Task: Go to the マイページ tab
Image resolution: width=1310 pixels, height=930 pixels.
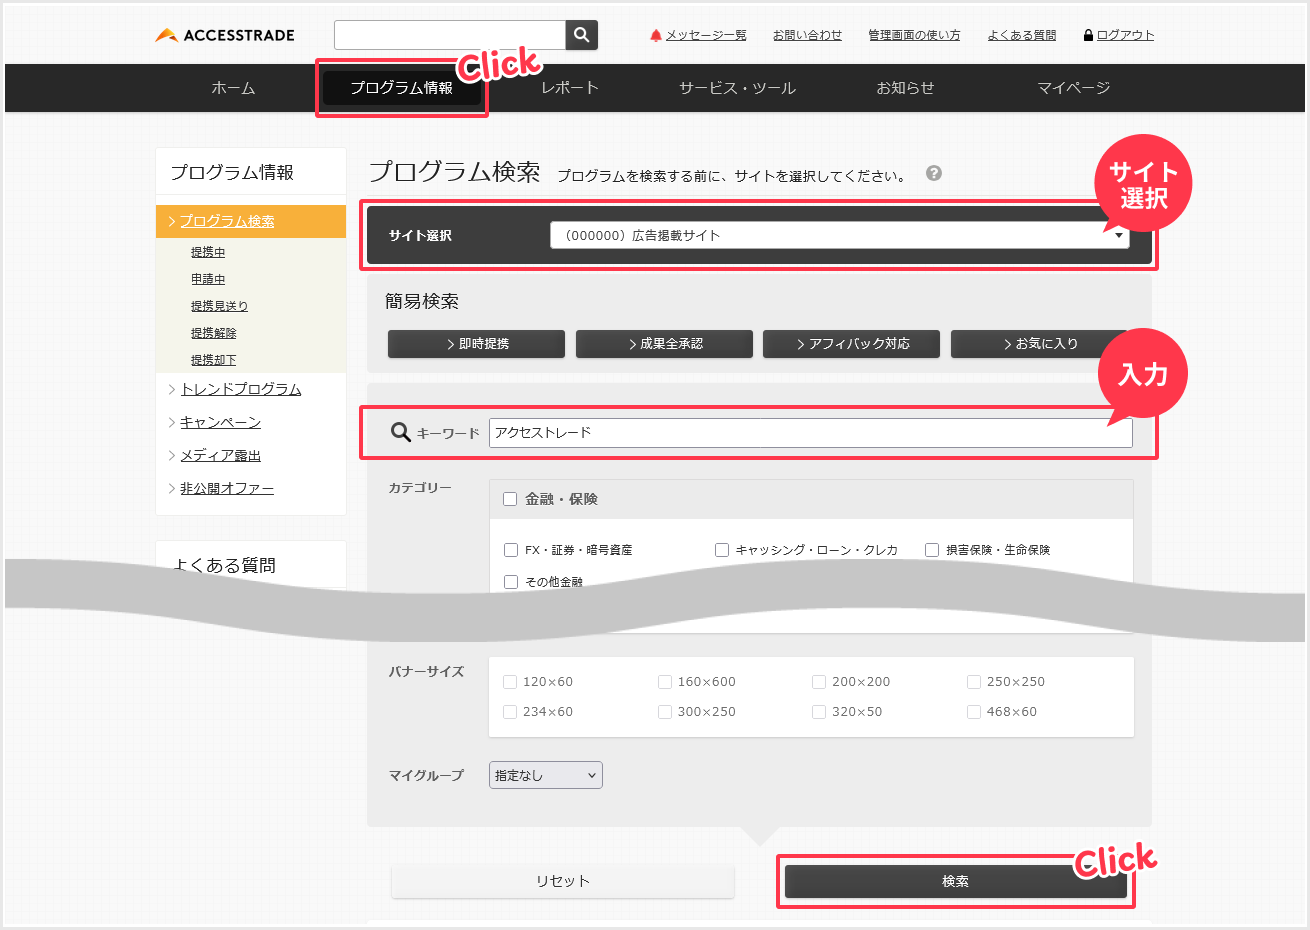Action: coord(1074,88)
